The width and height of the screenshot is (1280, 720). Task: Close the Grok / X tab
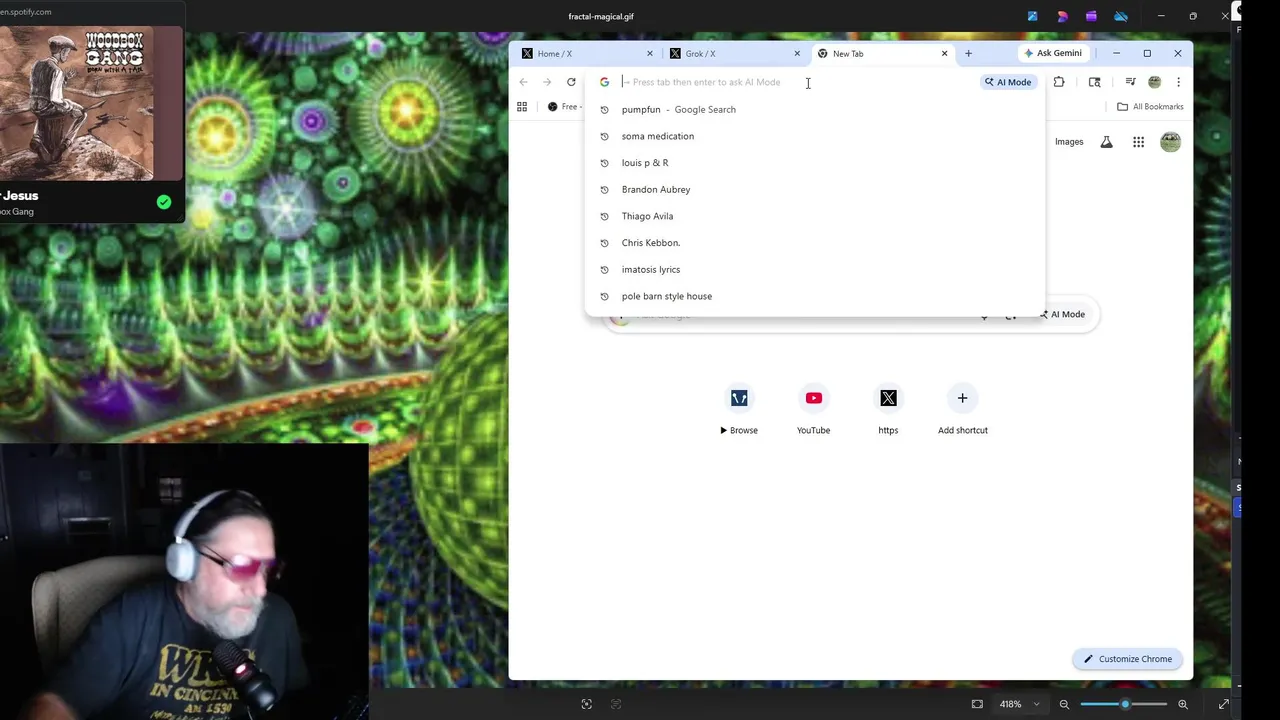click(797, 53)
